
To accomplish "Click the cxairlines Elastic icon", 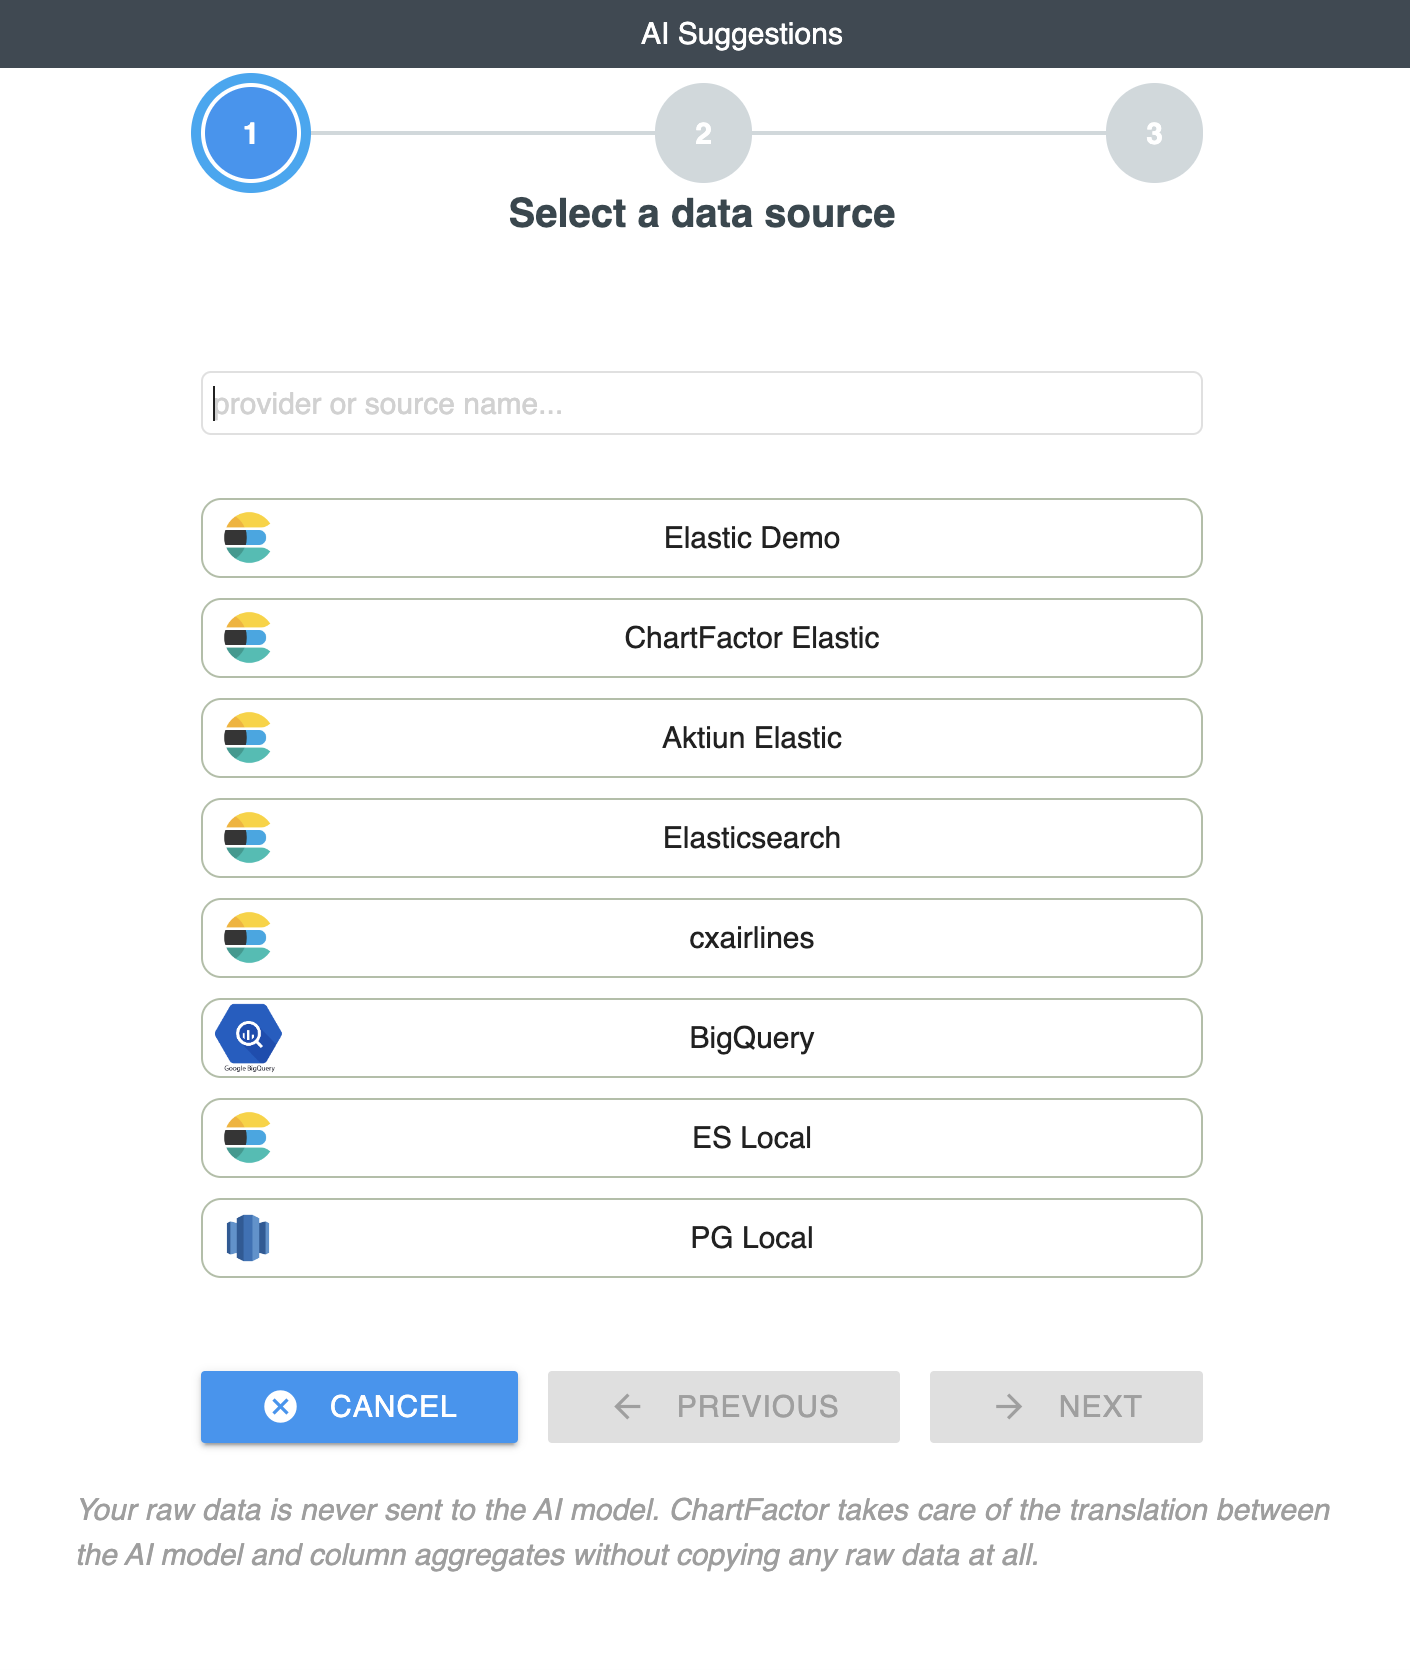I will tap(248, 938).
